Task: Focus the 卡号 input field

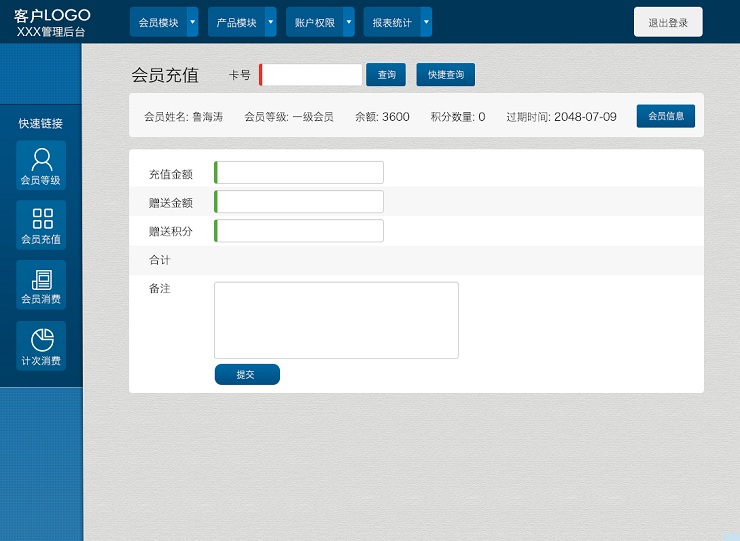Action: pyautogui.click(x=311, y=75)
